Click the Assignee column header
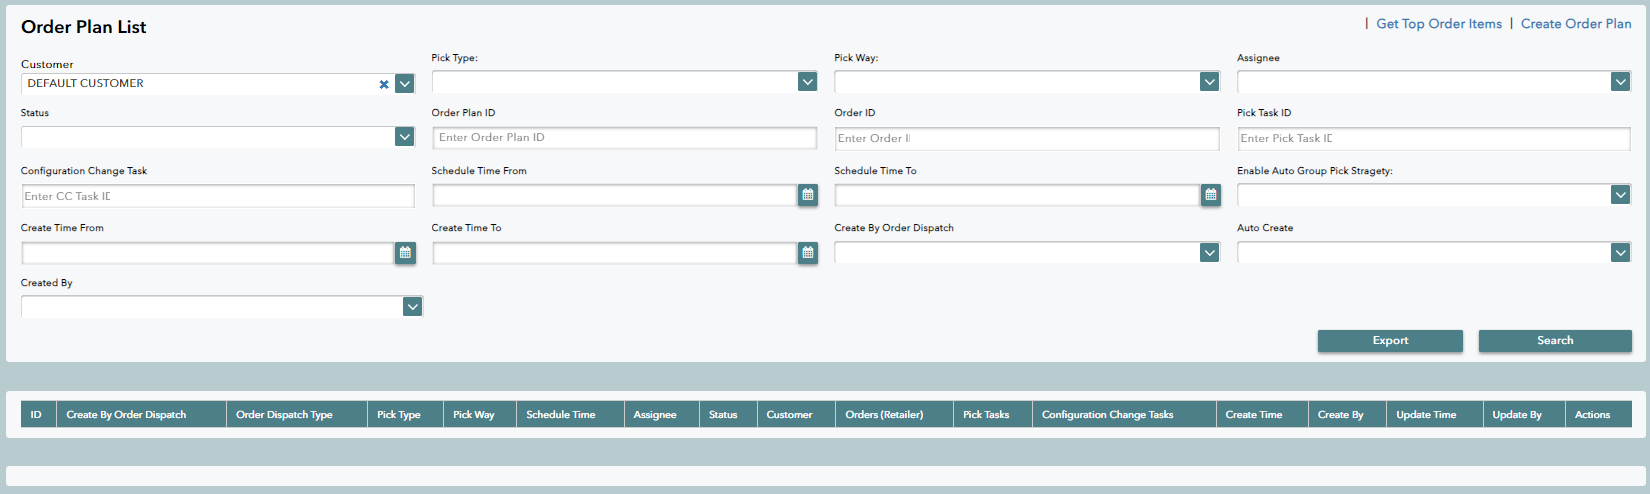1650x494 pixels. (x=661, y=414)
